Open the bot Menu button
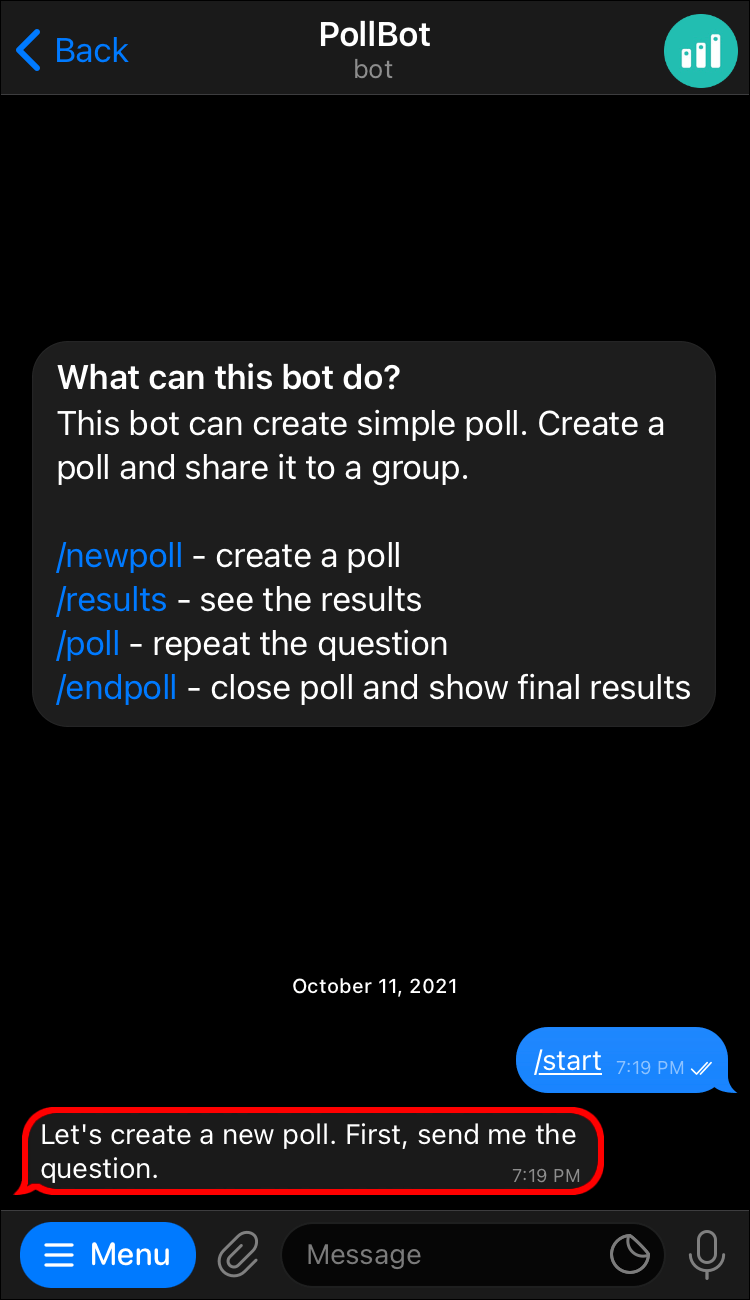The height and width of the screenshot is (1300, 750). click(x=108, y=1254)
